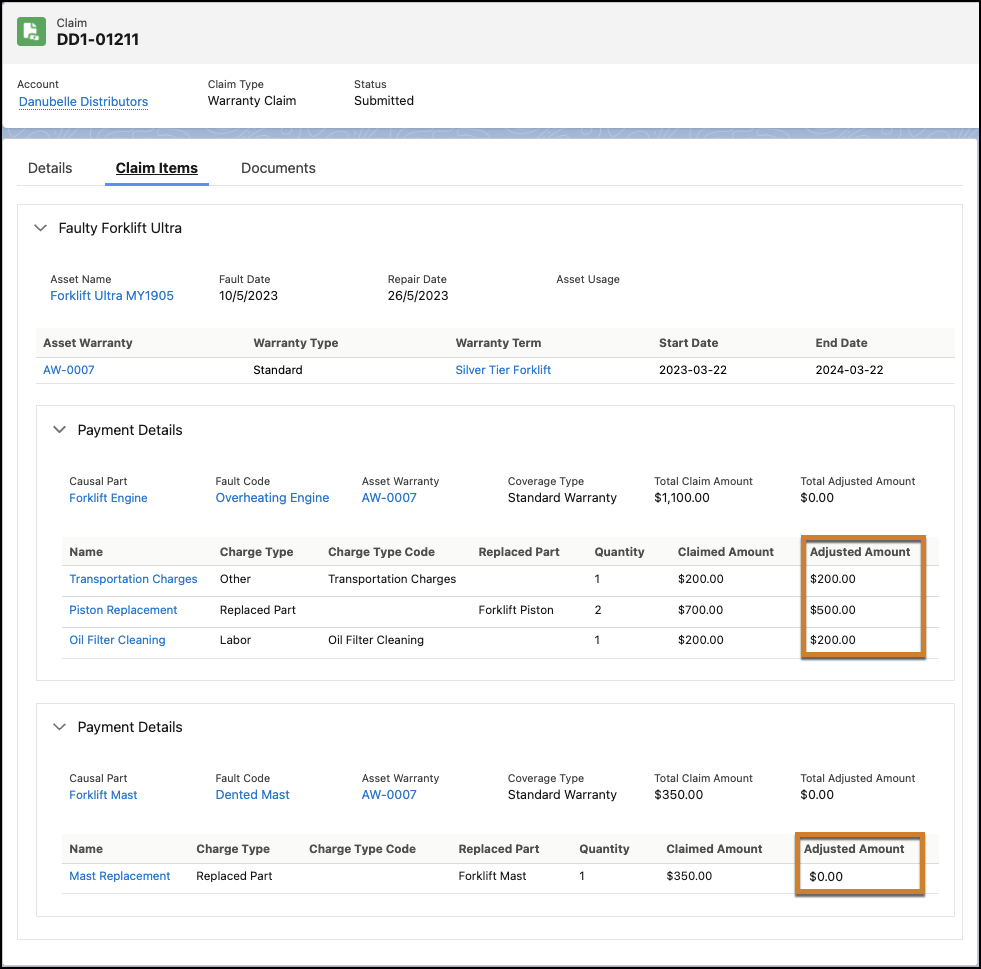Open the Forklift Mast causal part
Viewport: 981px width, 969px height.
pyautogui.click(x=103, y=795)
